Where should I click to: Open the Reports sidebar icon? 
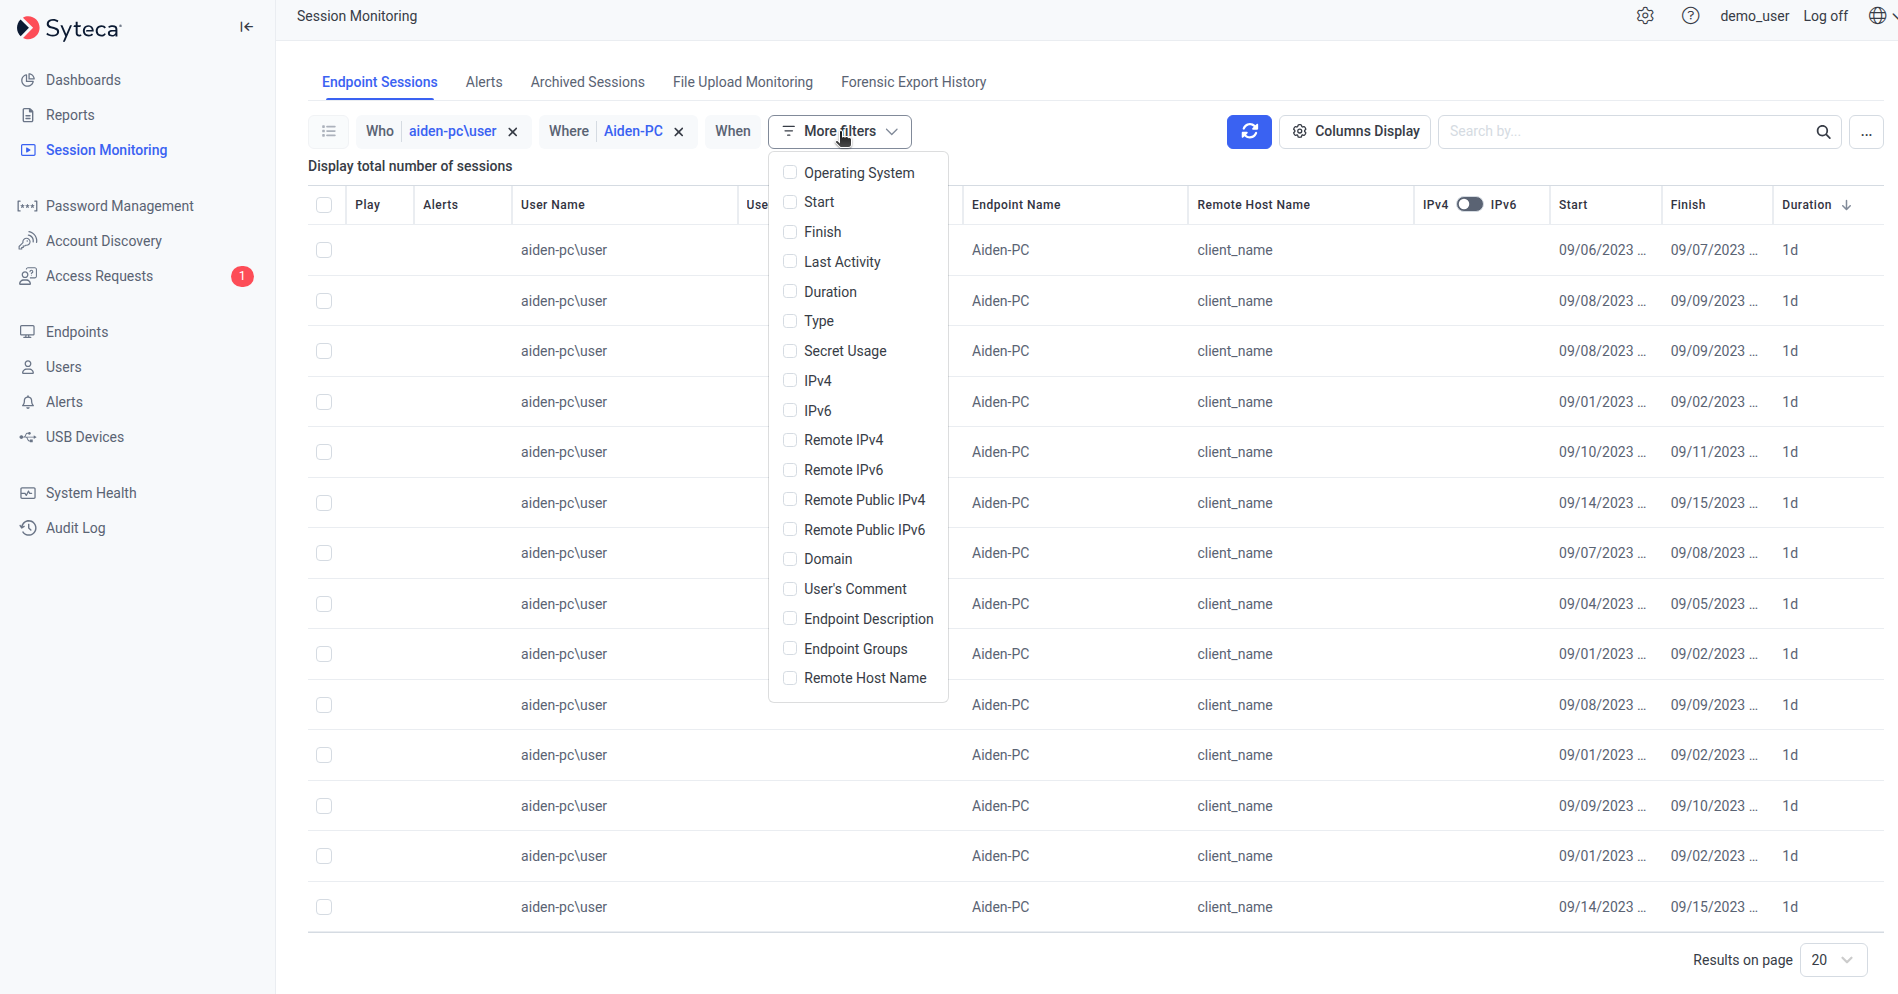coord(28,115)
